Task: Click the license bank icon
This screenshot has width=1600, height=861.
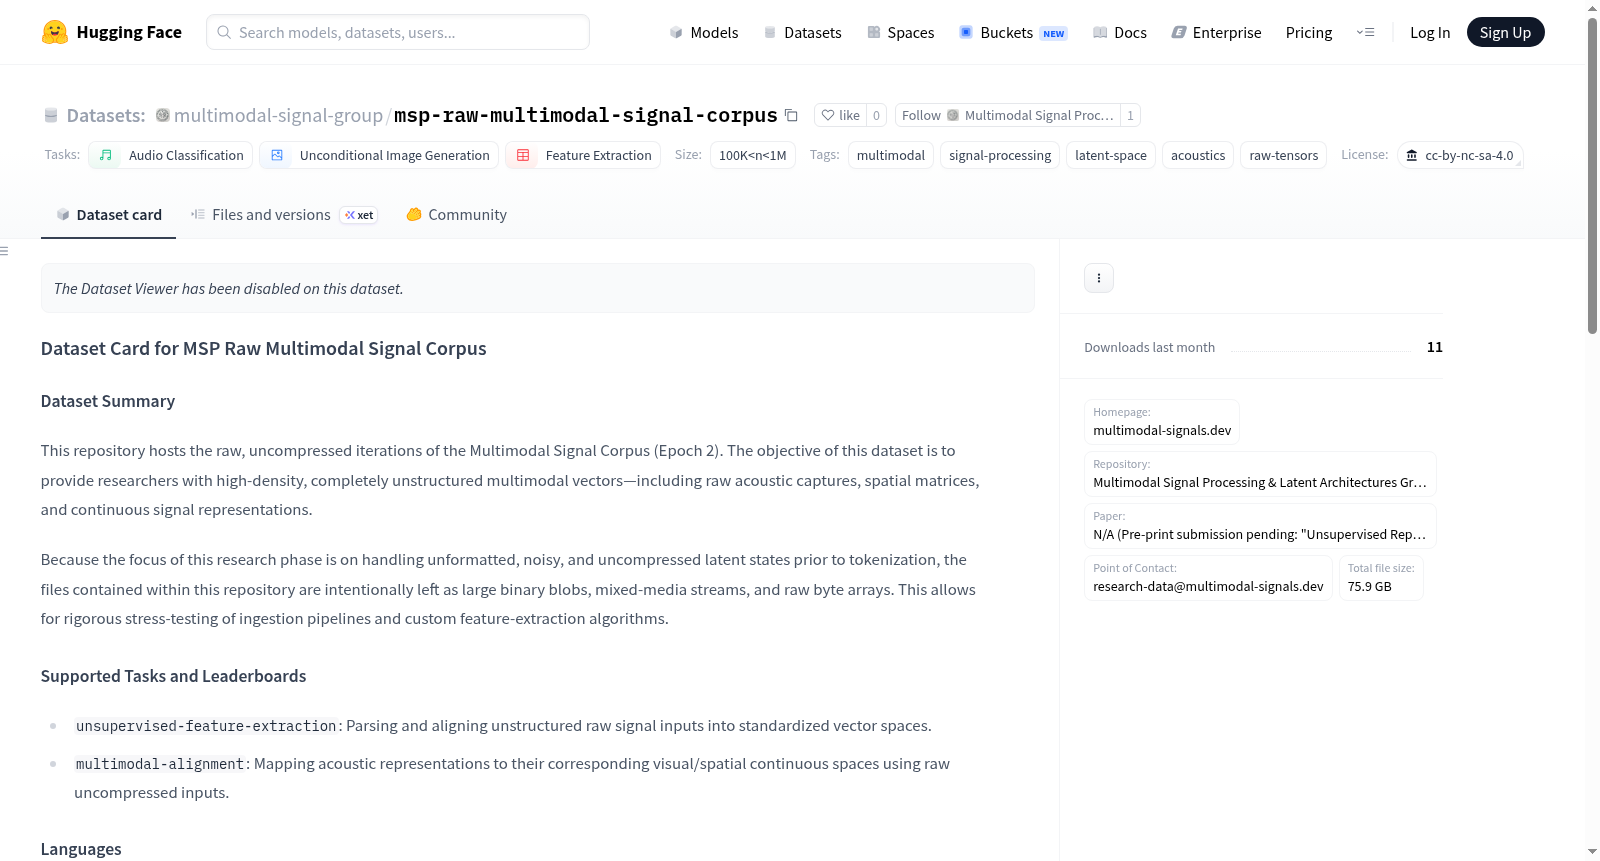Action: [x=1412, y=155]
